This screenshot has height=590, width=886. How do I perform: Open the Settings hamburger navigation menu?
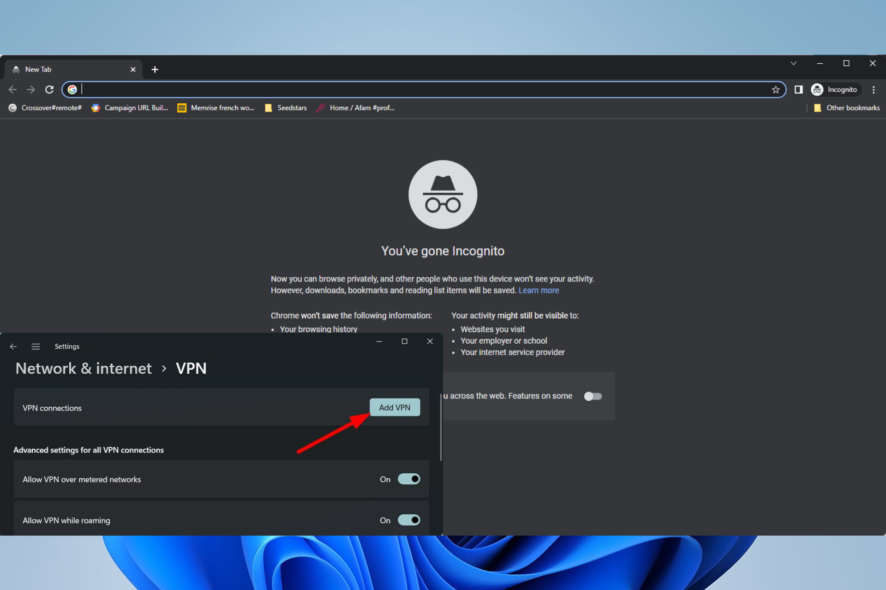pyautogui.click(x=36, y=346)
